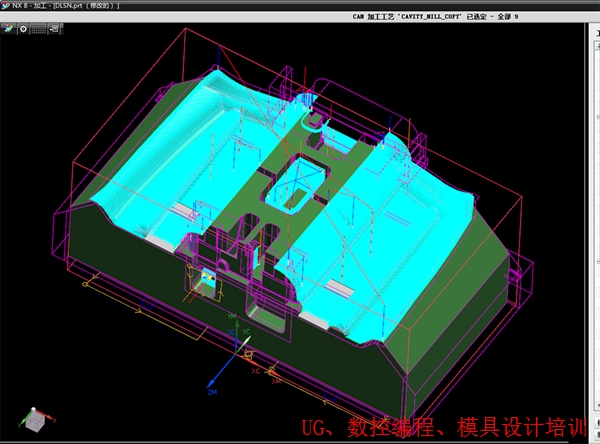This screenshot has width=600, height=444.
Task: Open the gear settings icon in the toolbar
Action: 22,28
